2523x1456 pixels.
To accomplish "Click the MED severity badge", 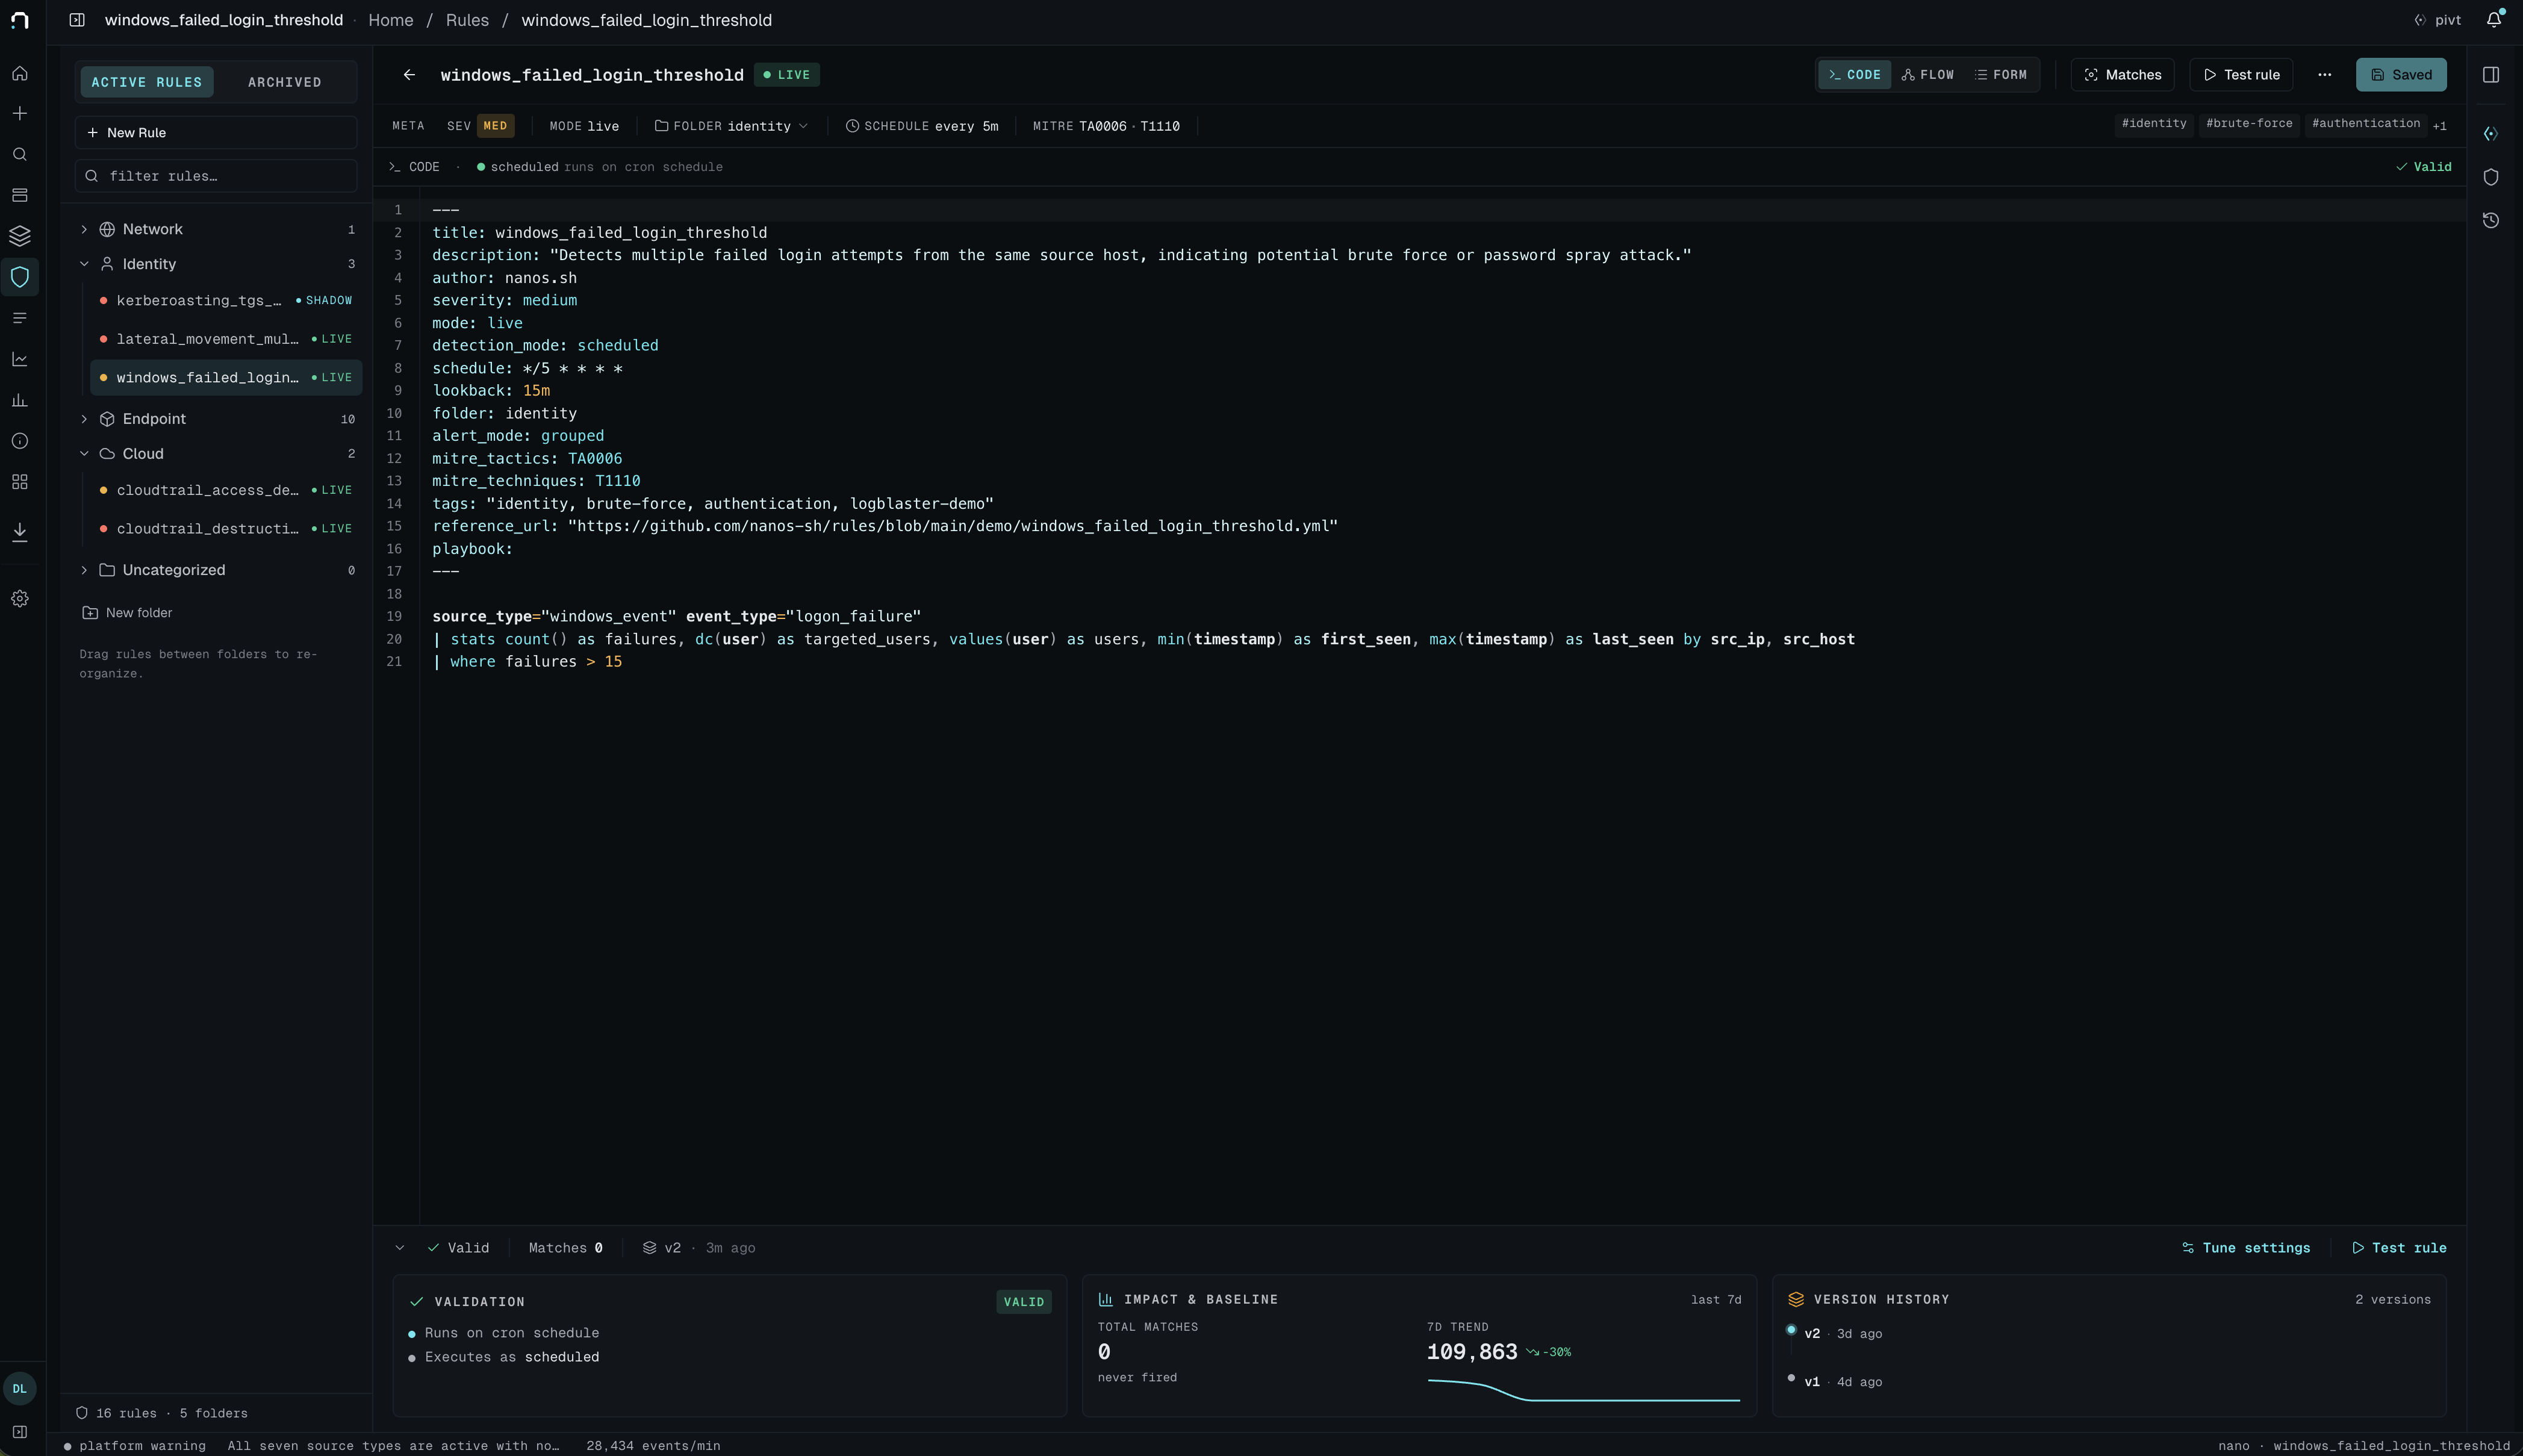I will pyautogui.click(x=495, y=126).
